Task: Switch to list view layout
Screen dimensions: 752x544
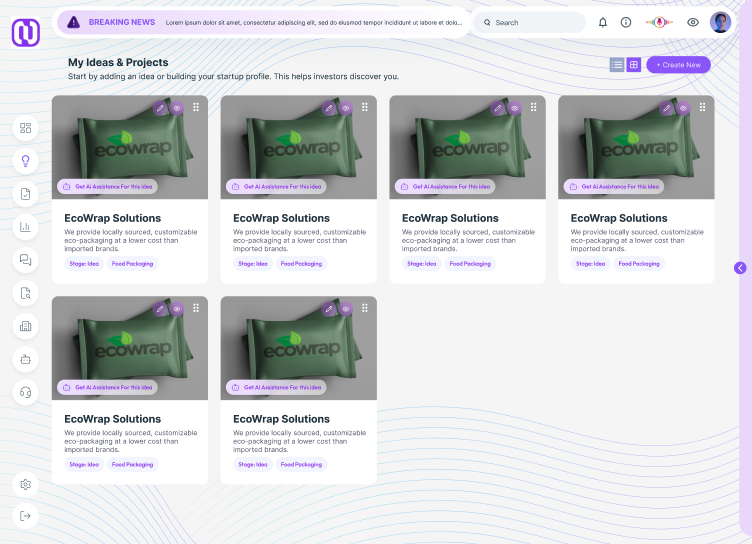Action: 617,65
